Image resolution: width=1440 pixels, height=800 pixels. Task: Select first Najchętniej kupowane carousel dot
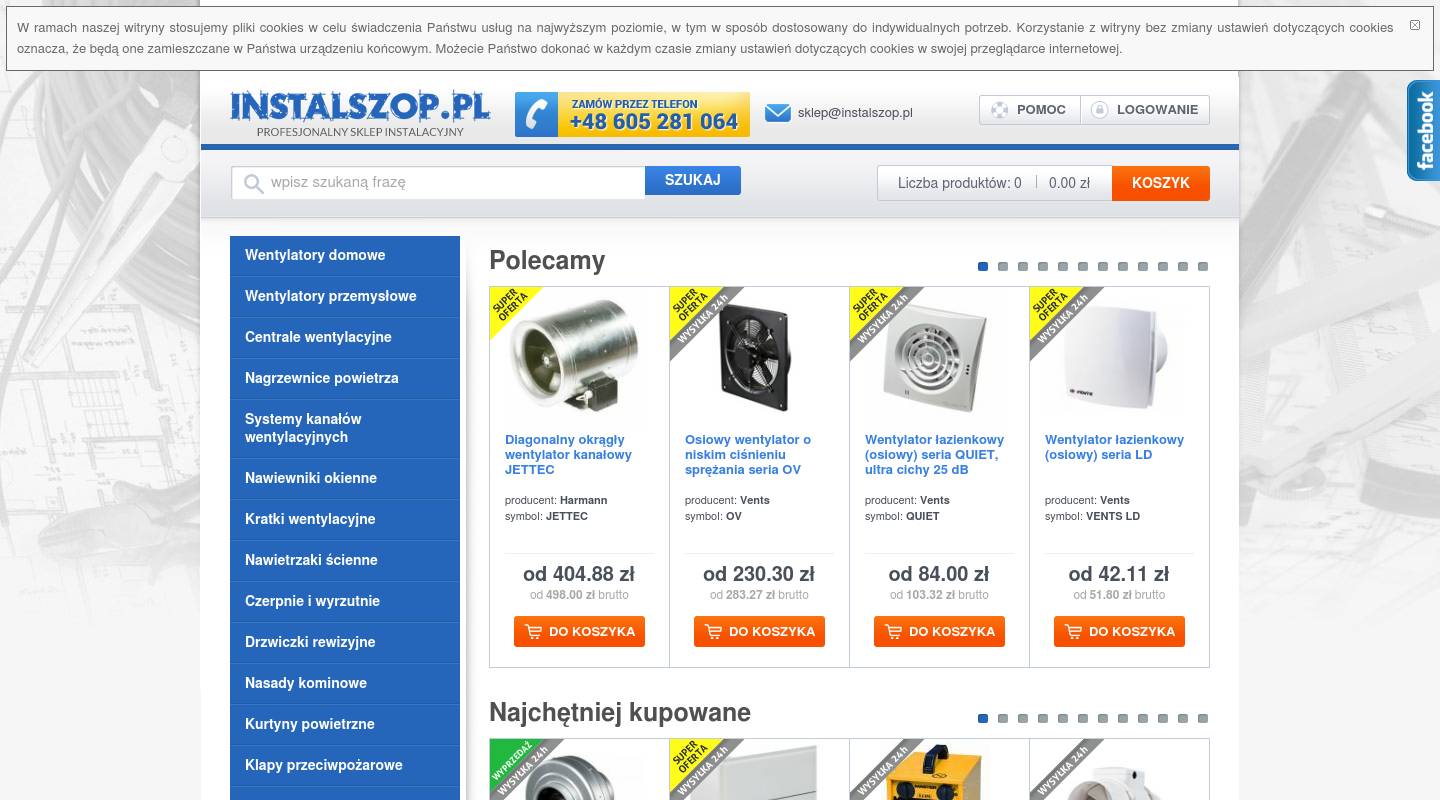(x=983, y=718)
